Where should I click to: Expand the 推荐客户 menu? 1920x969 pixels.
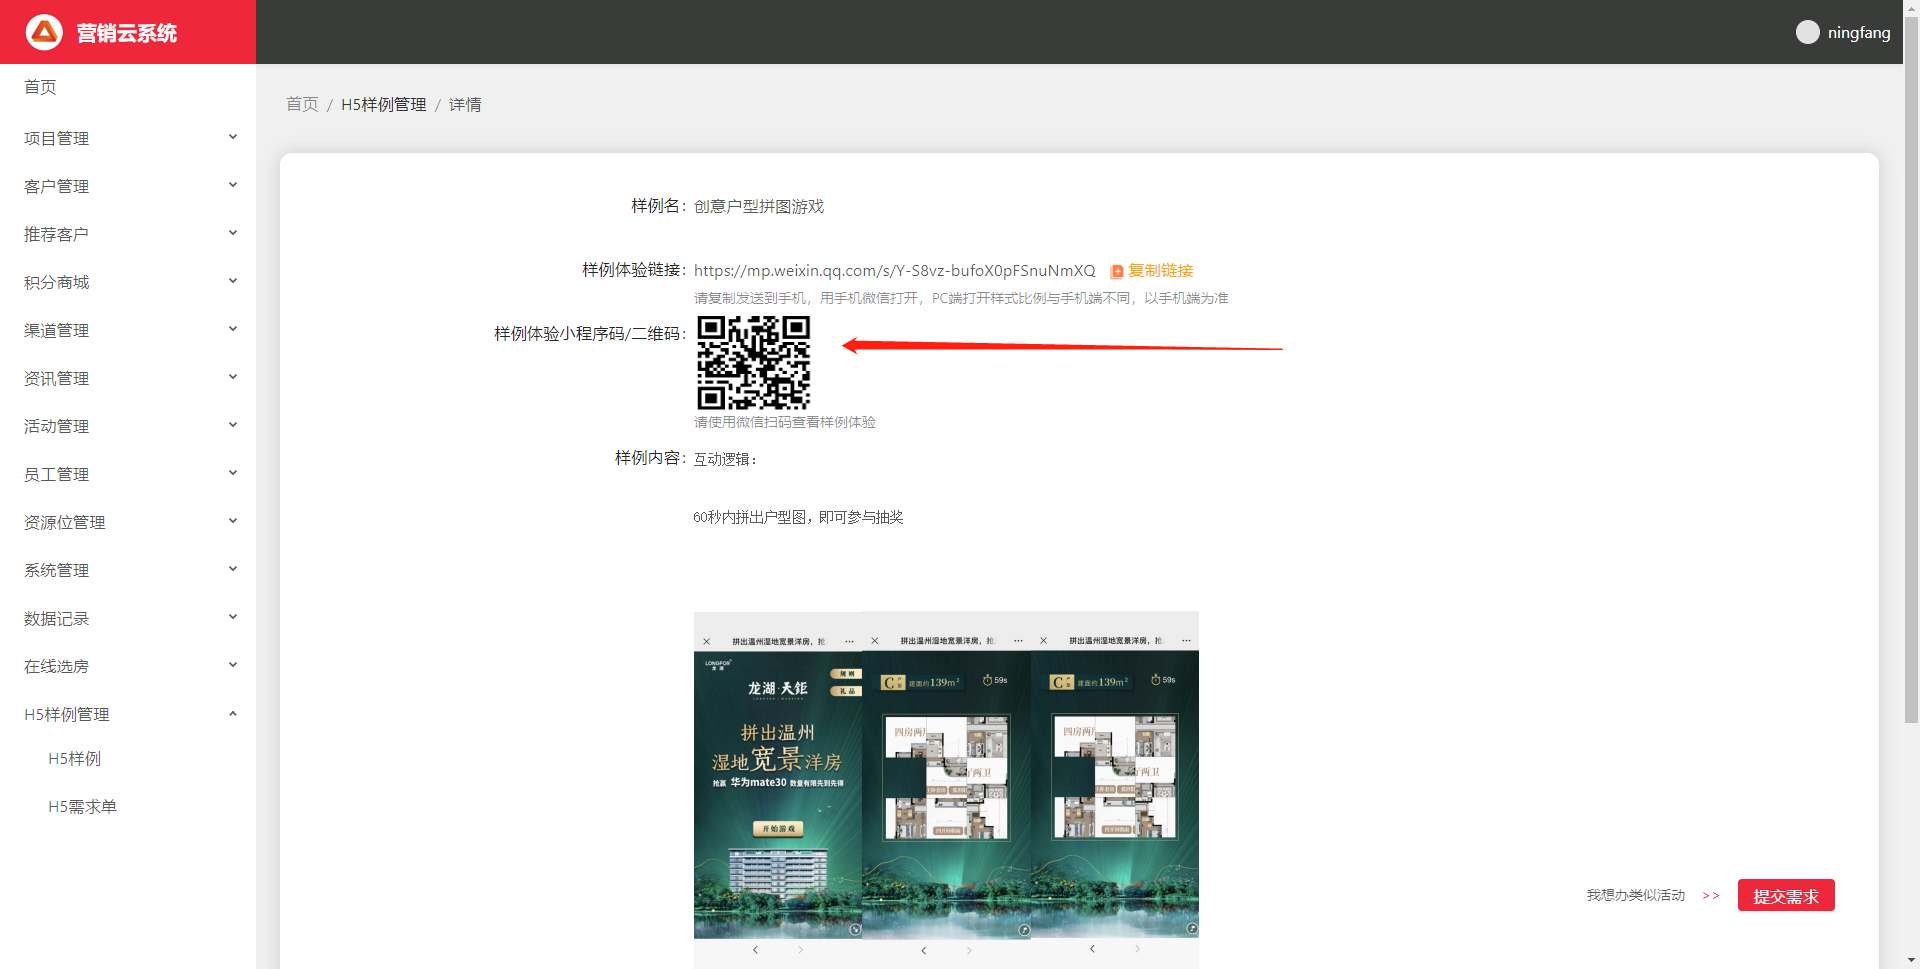click(128, 234)
